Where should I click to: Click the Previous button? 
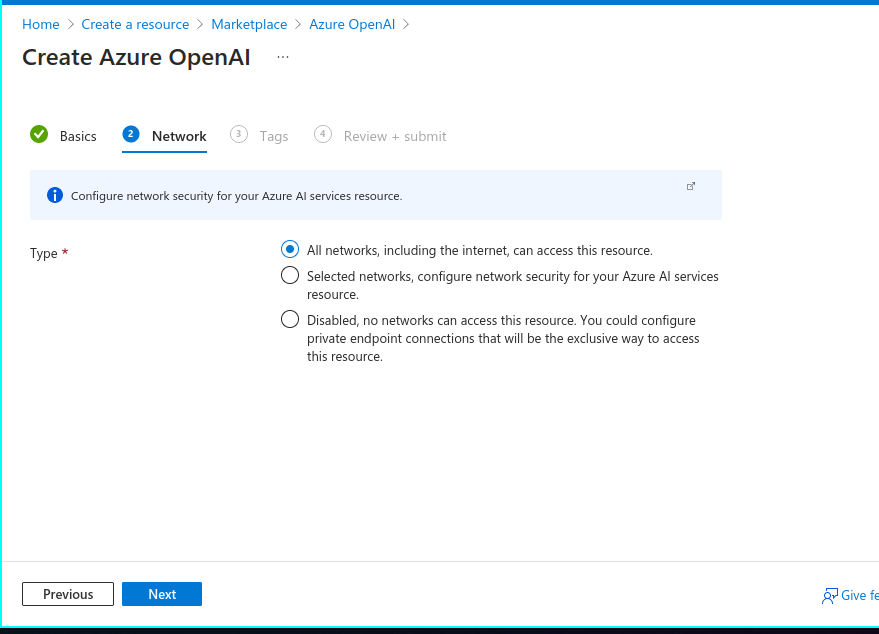pyautogui.click(x=68, y=594)
